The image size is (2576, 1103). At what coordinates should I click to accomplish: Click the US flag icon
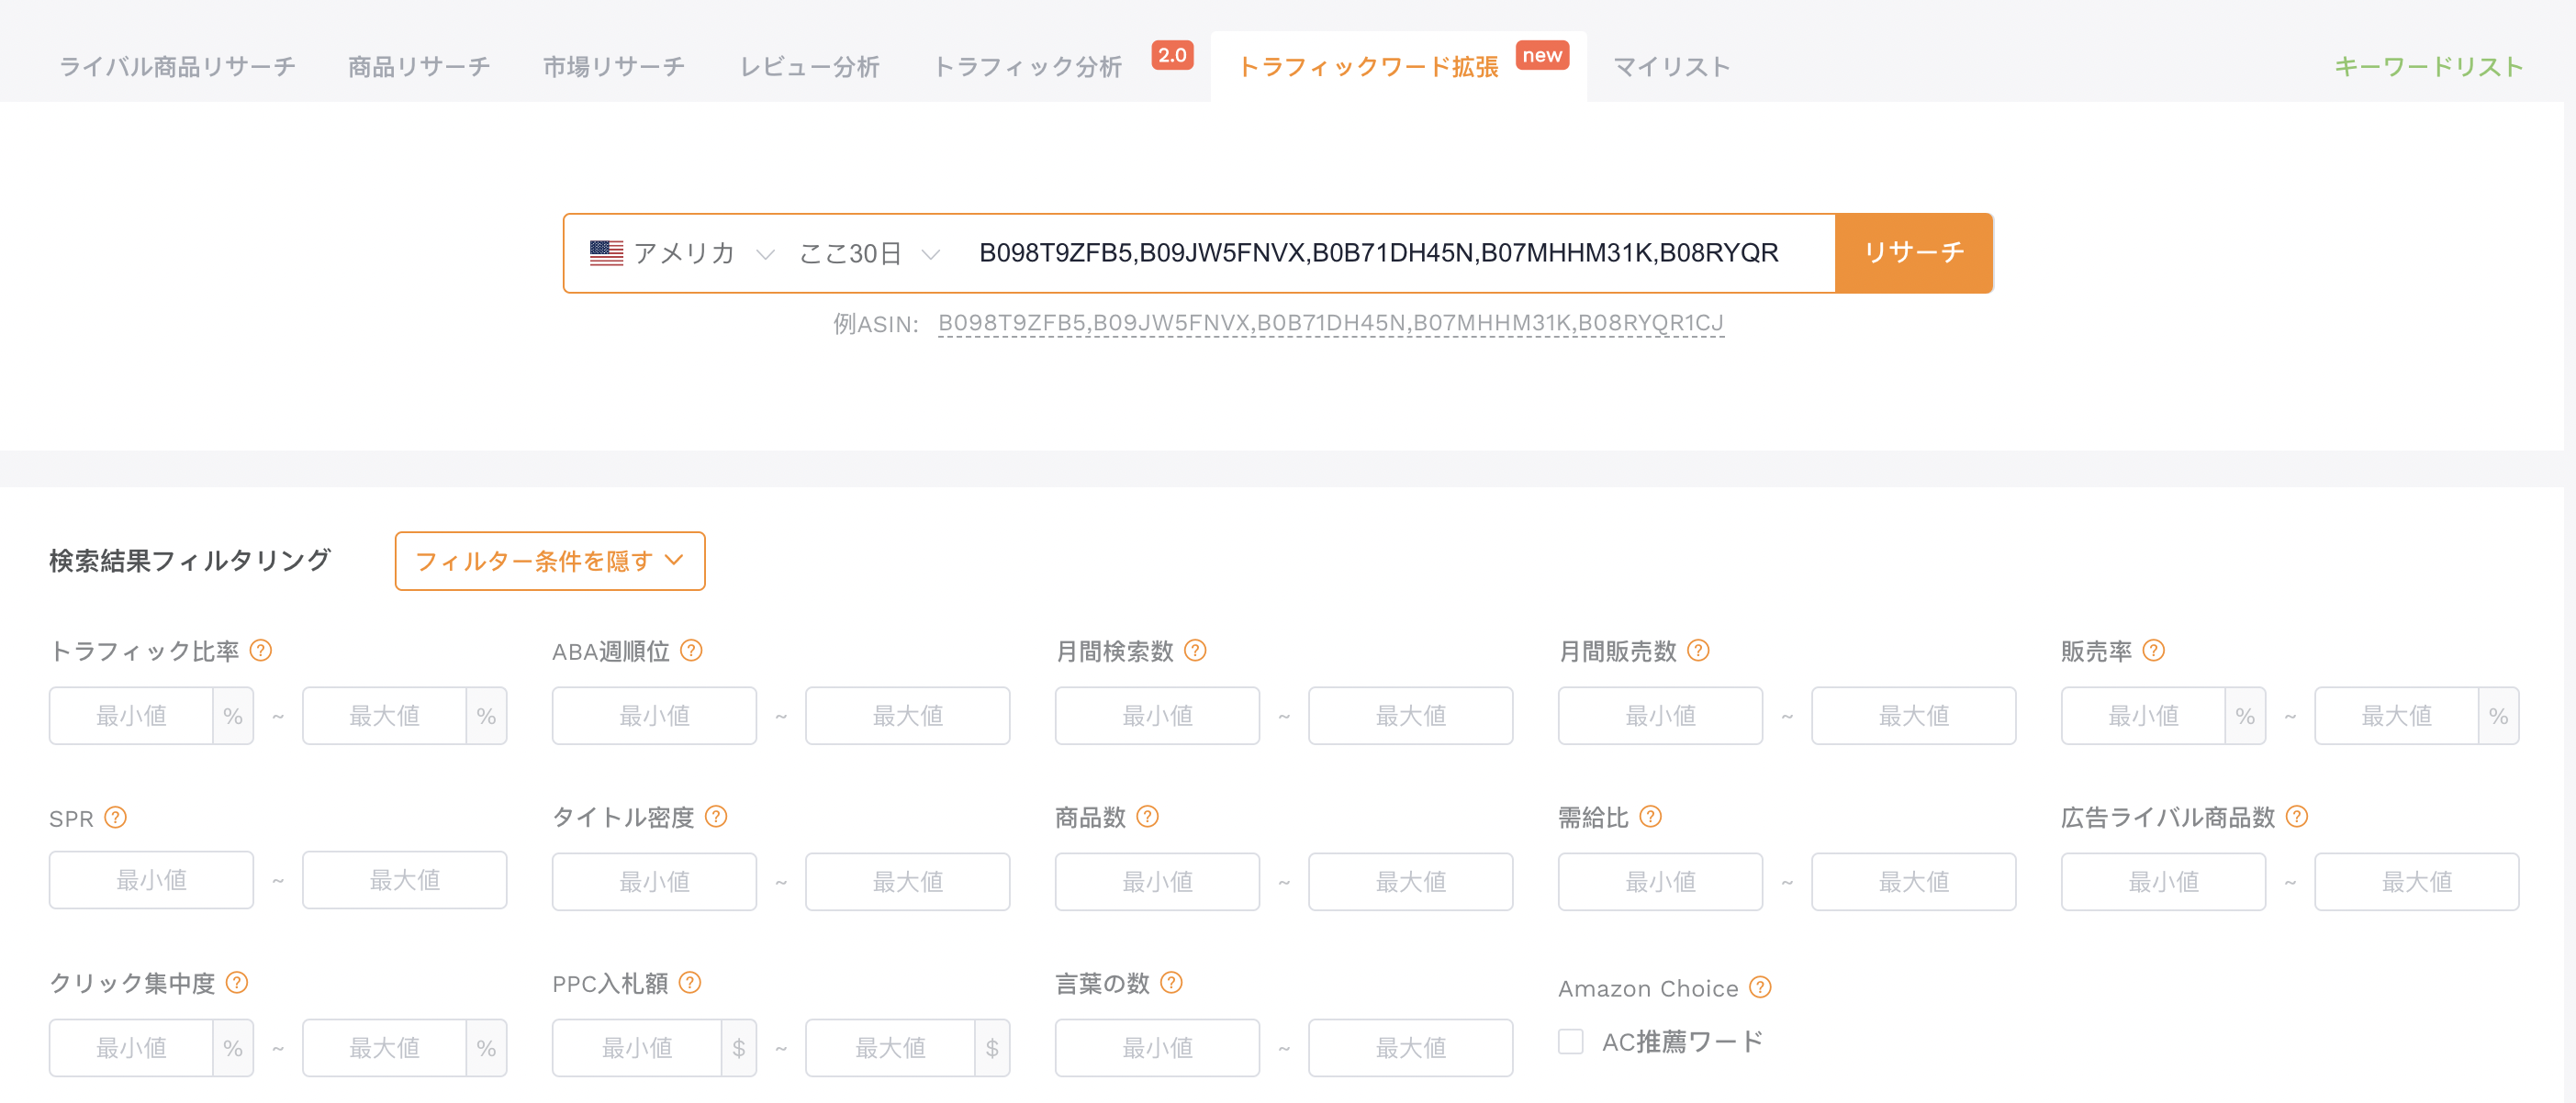click(606, 253)
